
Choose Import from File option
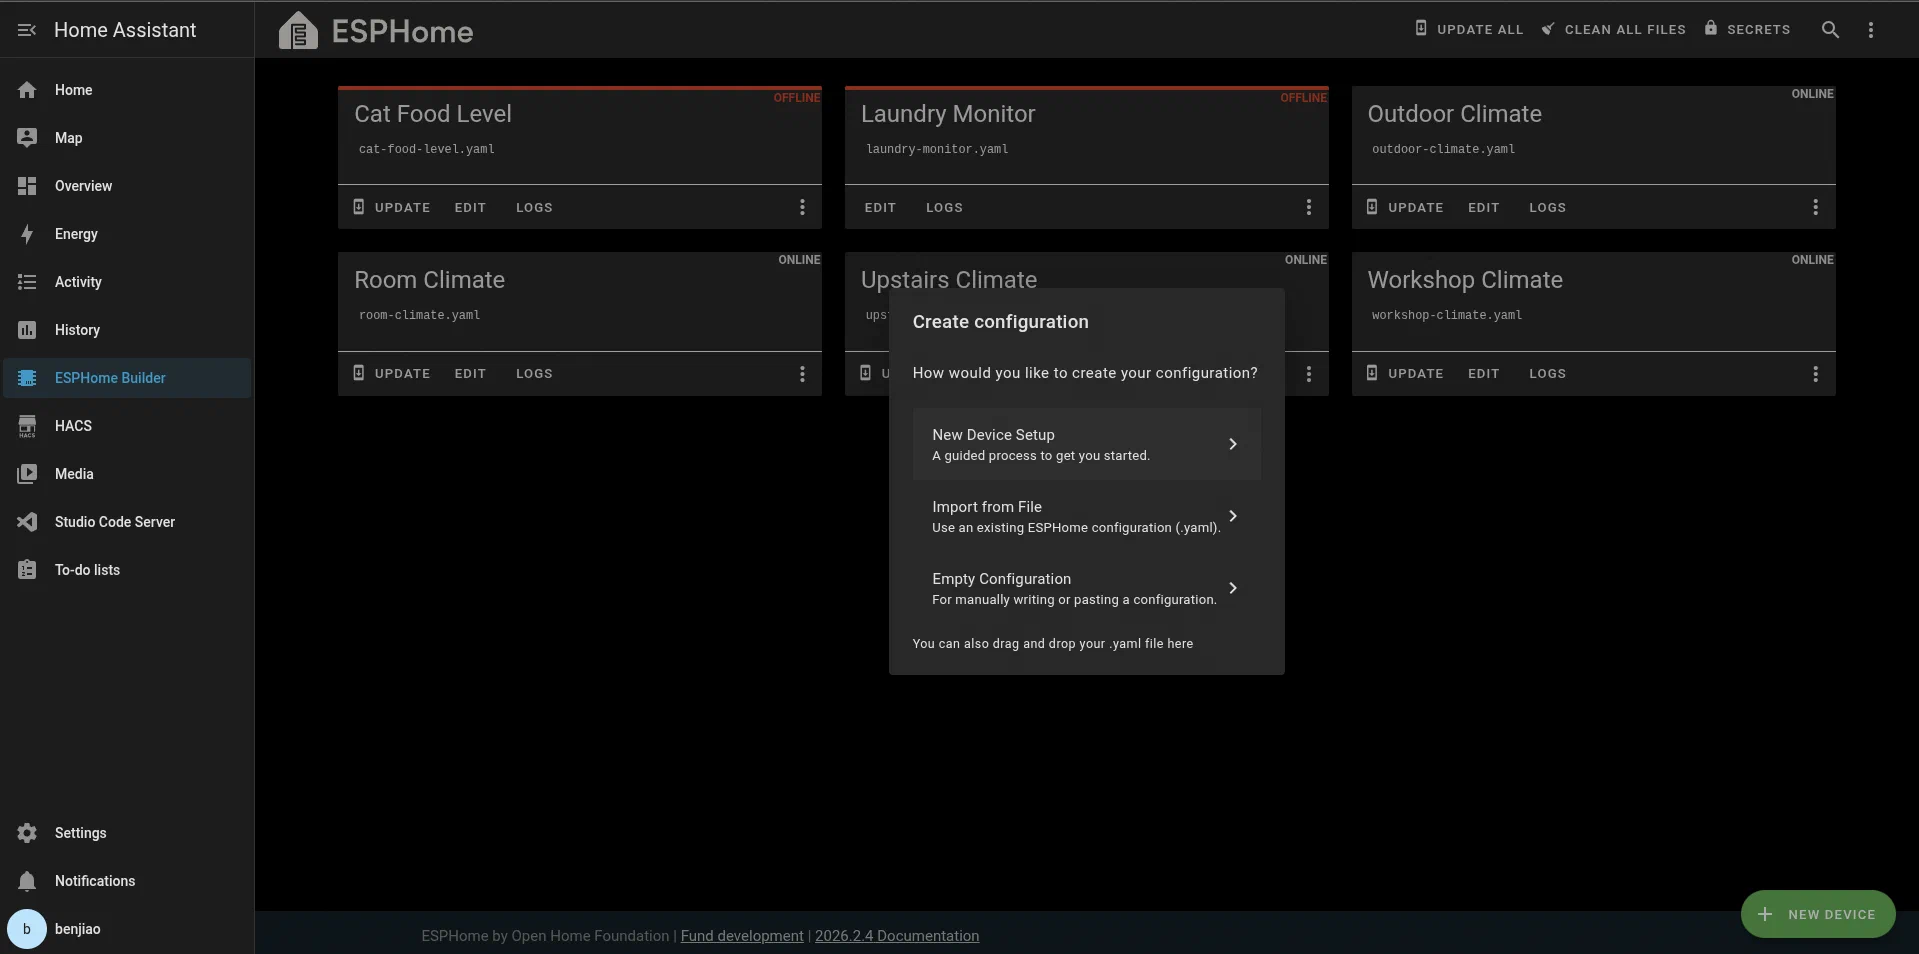[x=1086, y=516]
